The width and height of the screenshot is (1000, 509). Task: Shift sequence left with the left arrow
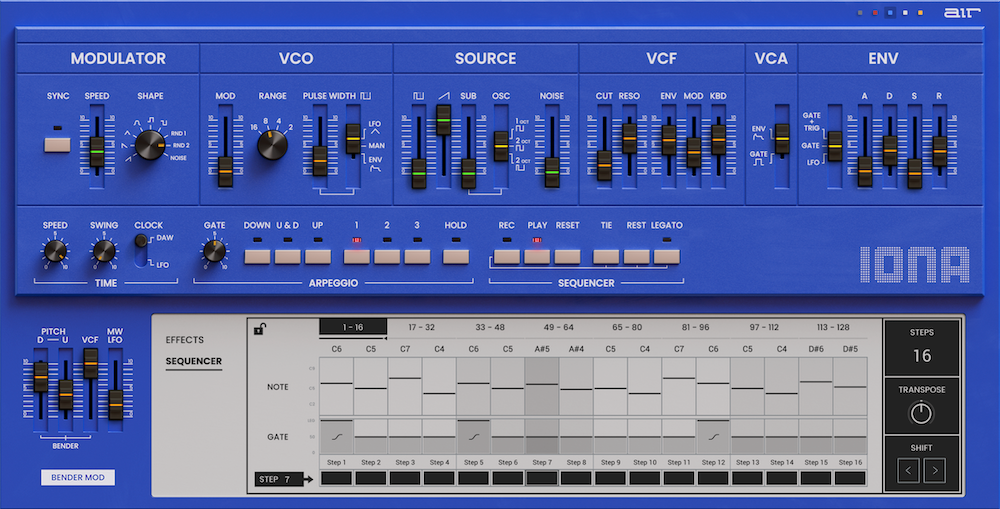[x=908, y=470]
